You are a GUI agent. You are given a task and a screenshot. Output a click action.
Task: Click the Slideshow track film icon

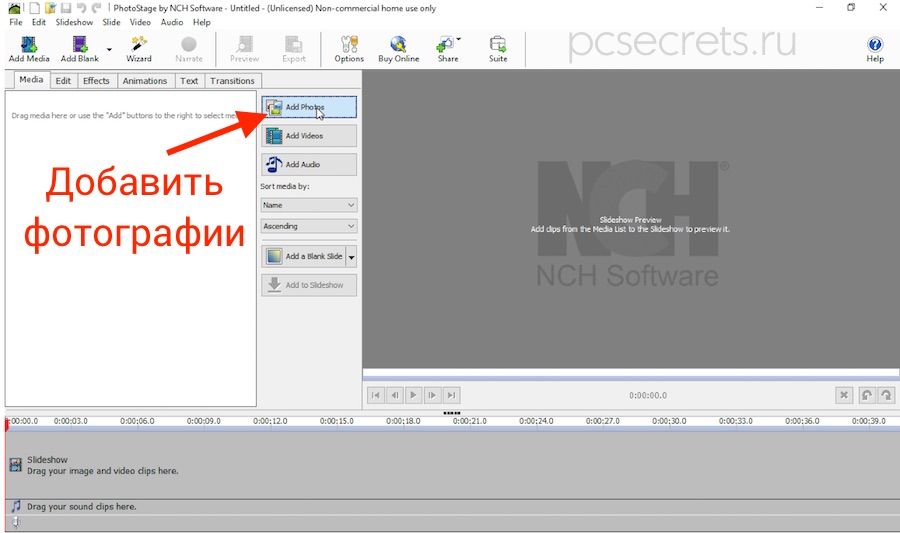point(15,465)
